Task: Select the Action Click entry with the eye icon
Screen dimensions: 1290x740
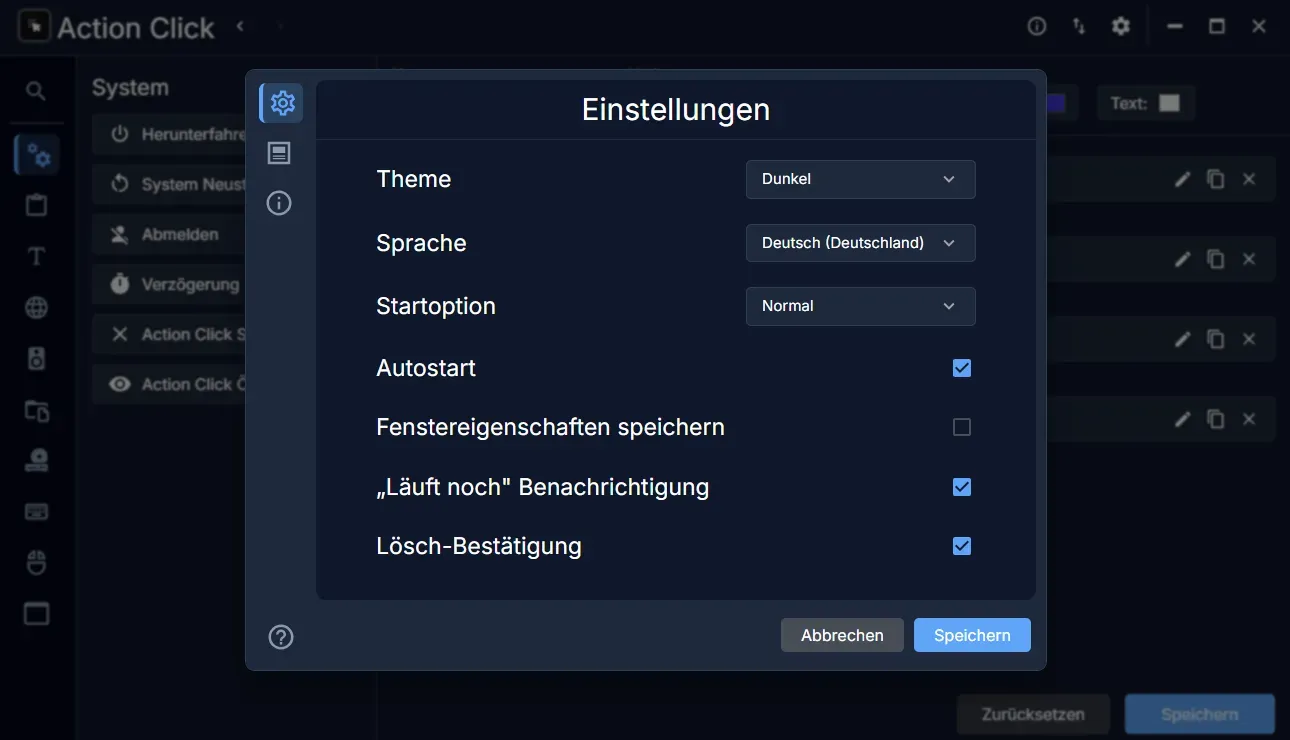Action: tap(169, 384)
